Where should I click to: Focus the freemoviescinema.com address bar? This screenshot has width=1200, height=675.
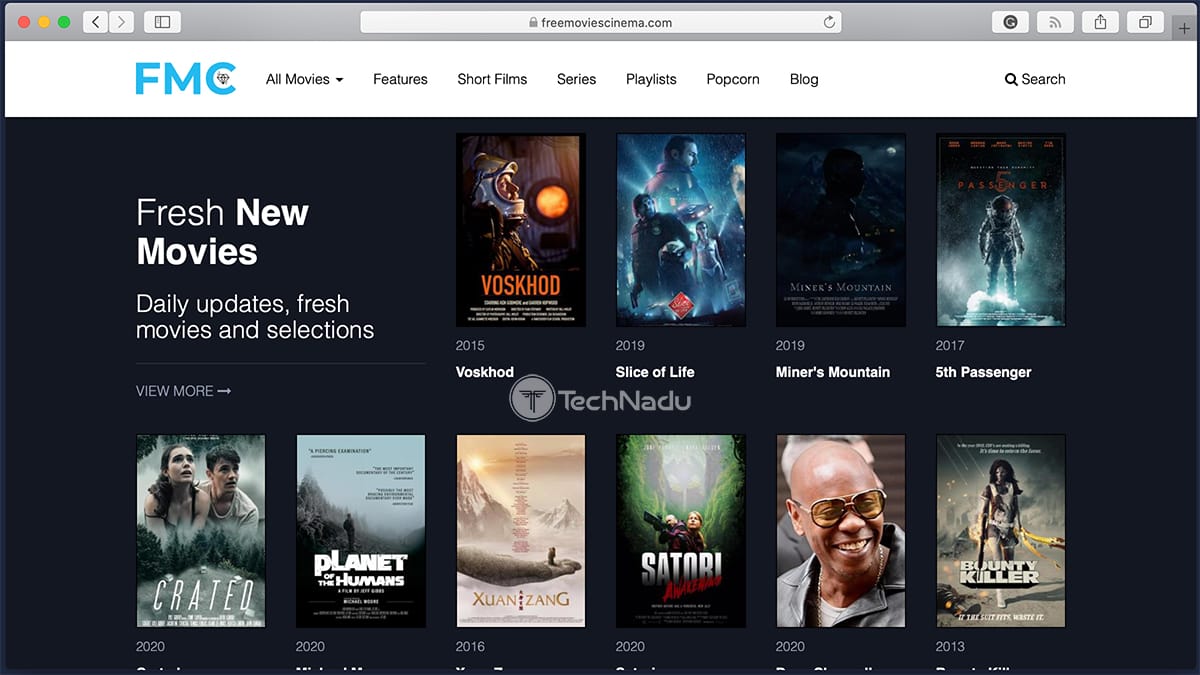click(600, 22)
